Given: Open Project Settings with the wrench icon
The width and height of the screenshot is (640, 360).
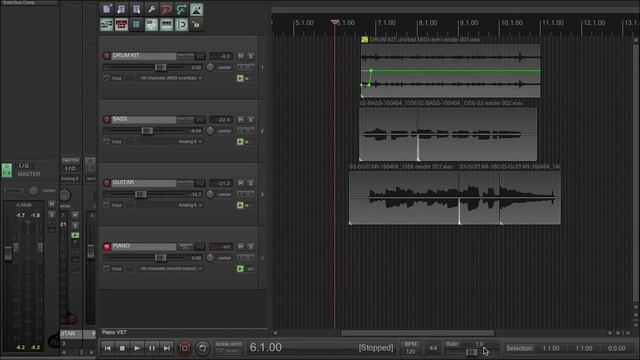Looking at the screenshot, I should [151, 9].
